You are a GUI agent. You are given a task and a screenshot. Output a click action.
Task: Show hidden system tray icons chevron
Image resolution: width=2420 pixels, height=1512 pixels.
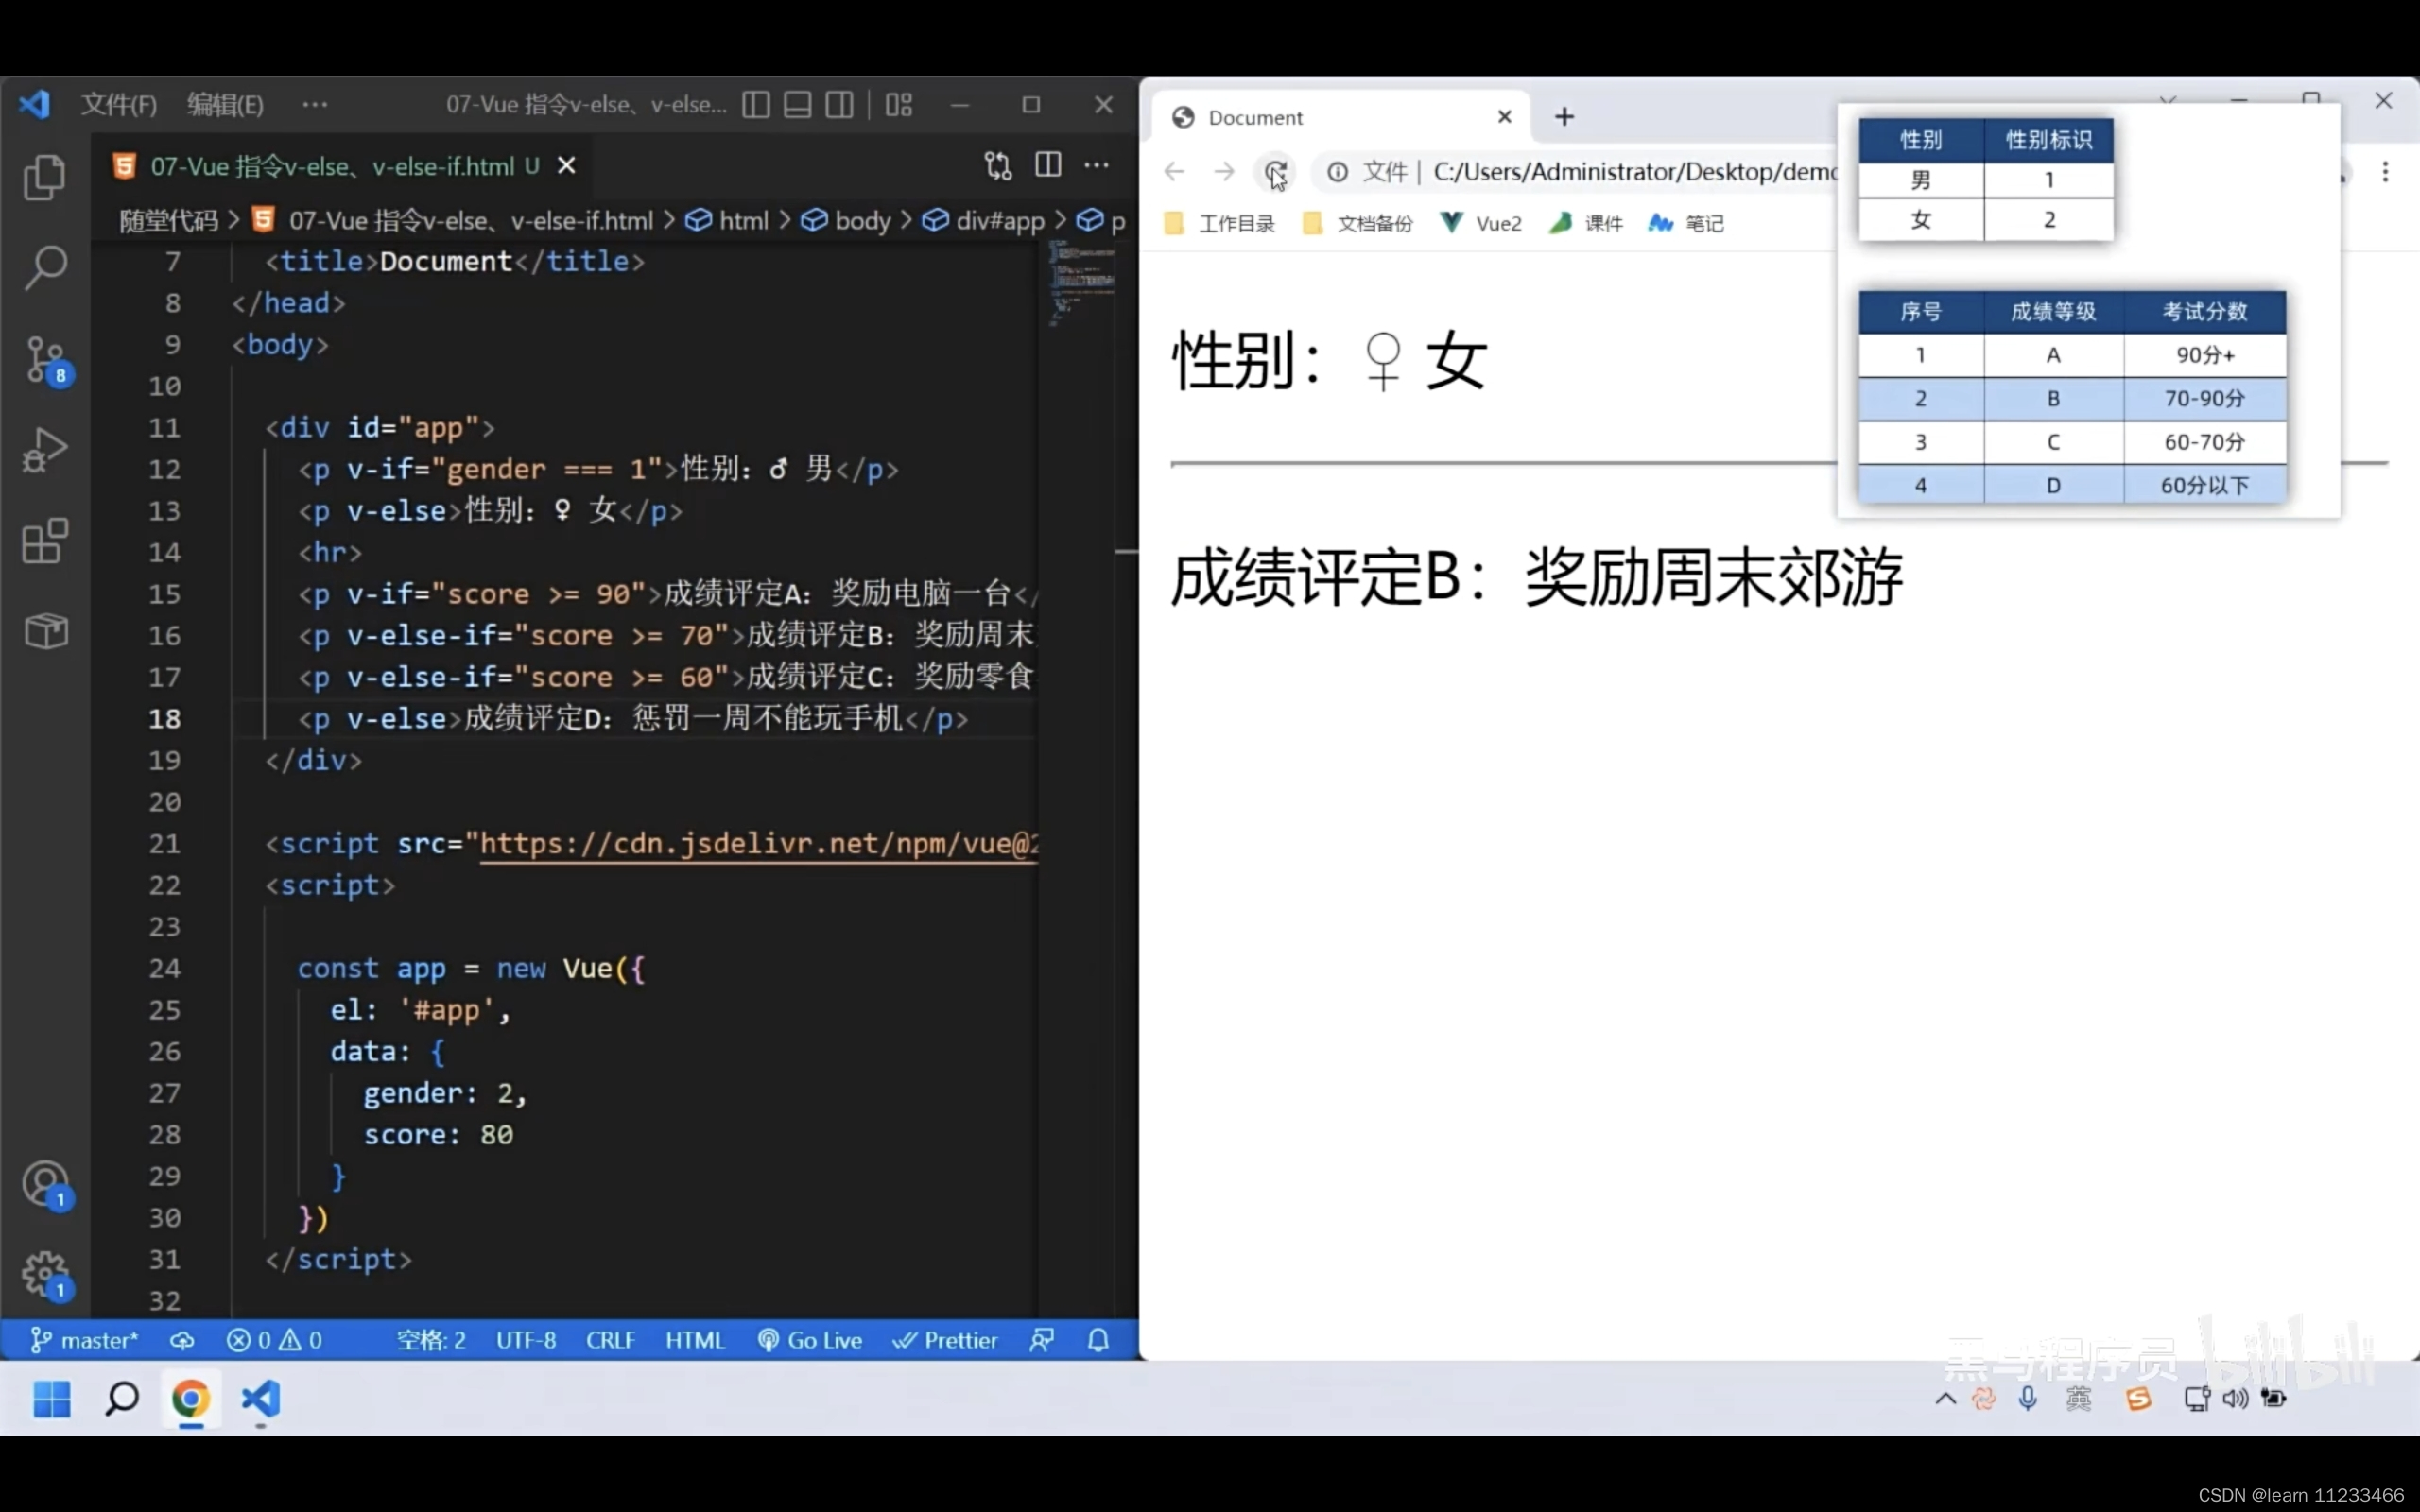click(1945, 1399)
